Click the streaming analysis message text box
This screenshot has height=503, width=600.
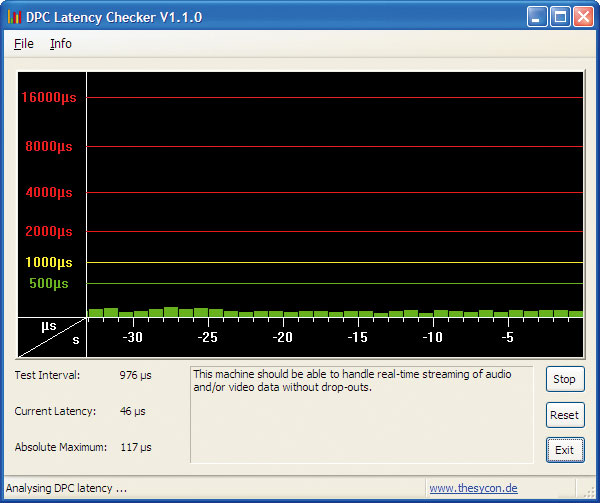[x=362, y=415]
